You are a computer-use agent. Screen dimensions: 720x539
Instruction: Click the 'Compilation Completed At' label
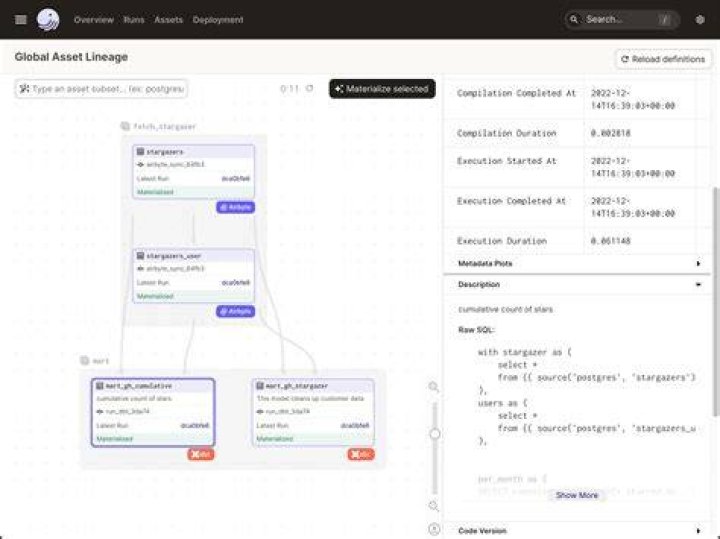pos(516,93)
